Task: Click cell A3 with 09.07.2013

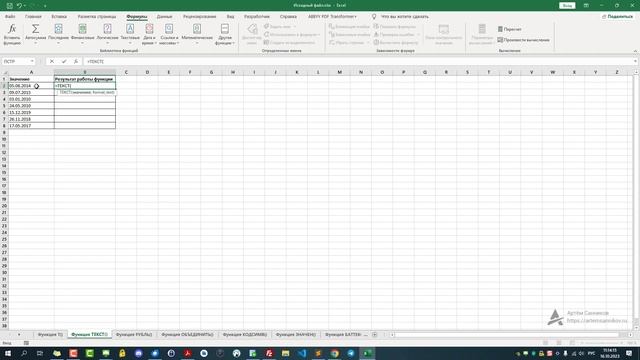Action: (31, 92)
